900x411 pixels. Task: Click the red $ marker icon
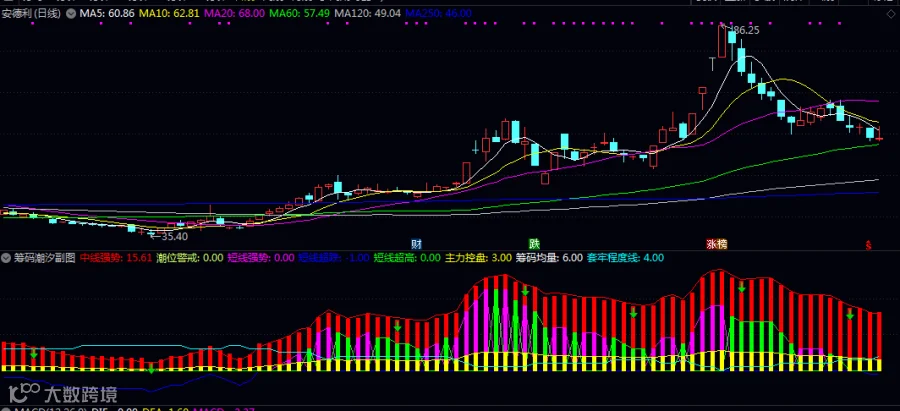[869, 245]
